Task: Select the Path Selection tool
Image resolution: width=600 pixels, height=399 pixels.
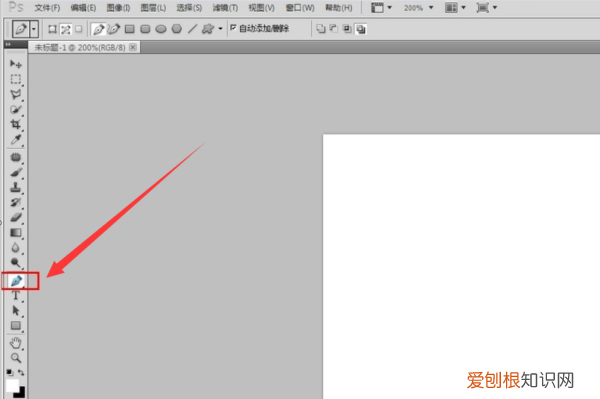Action: 16,310
